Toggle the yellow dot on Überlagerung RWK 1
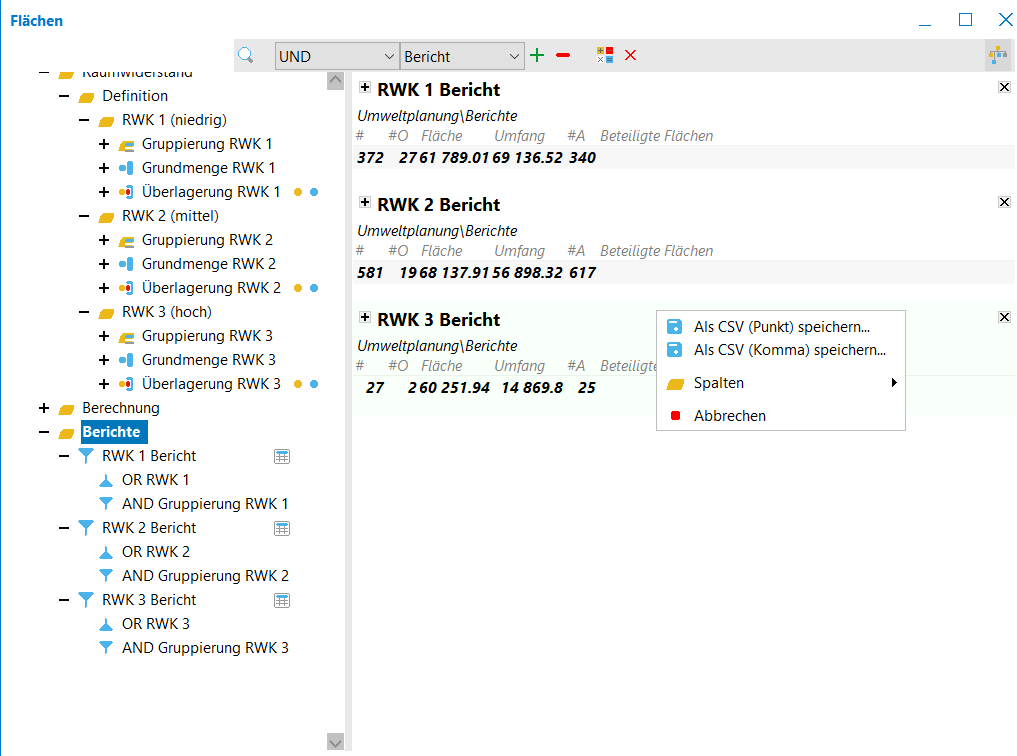The width and height of the screenshot is (1017, 756). point(298,192)
